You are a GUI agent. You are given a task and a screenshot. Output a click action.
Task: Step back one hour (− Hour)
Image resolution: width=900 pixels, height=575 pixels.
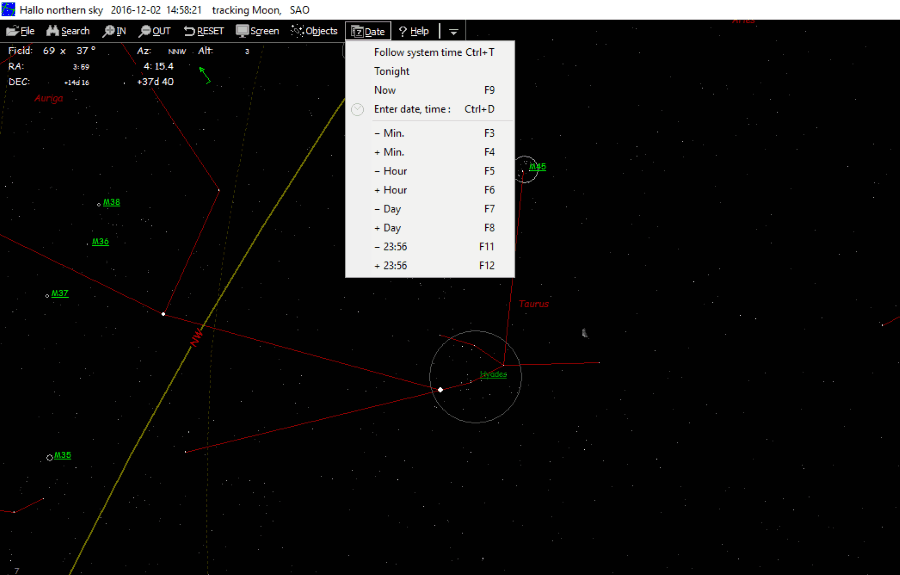[430, 171]
